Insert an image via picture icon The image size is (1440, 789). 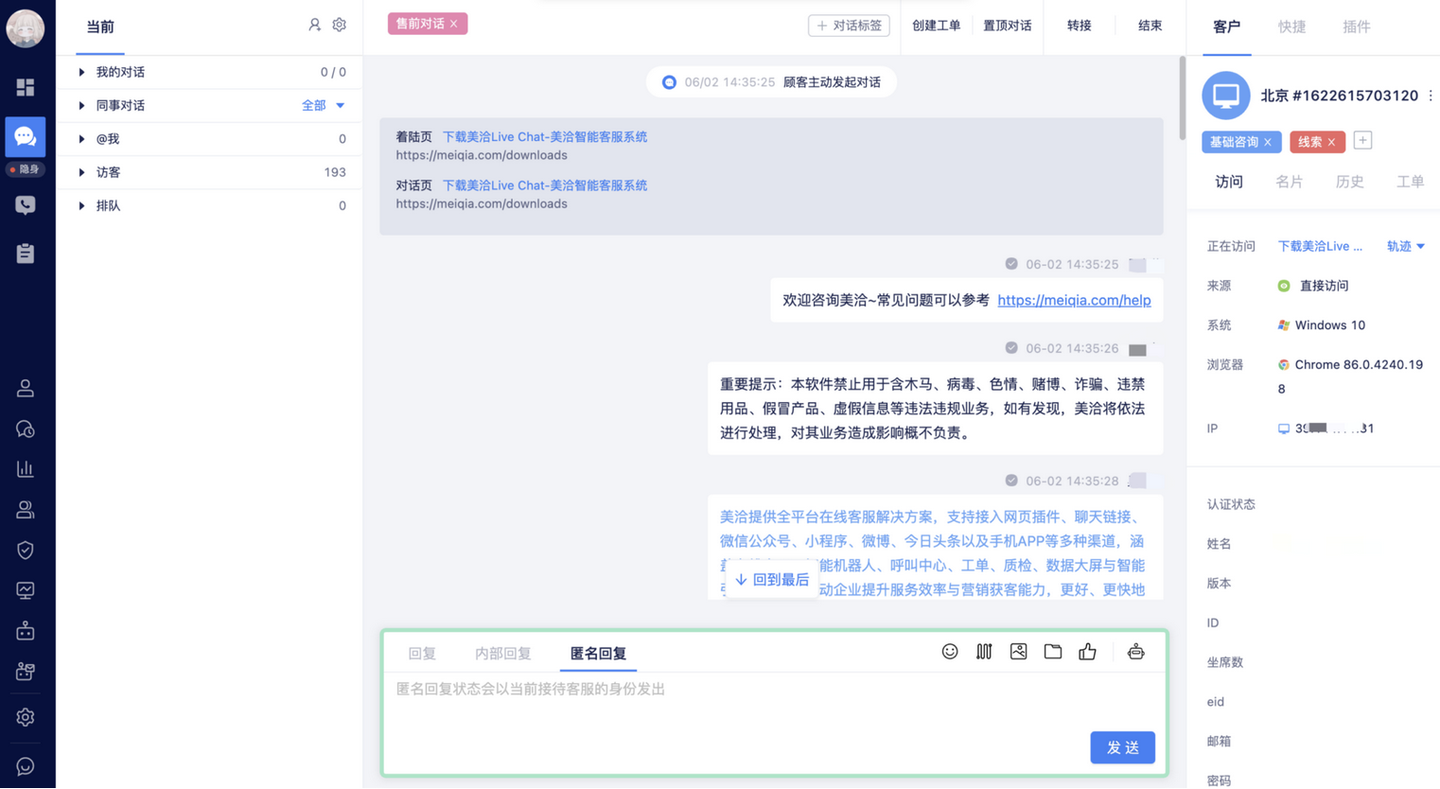1018,652
